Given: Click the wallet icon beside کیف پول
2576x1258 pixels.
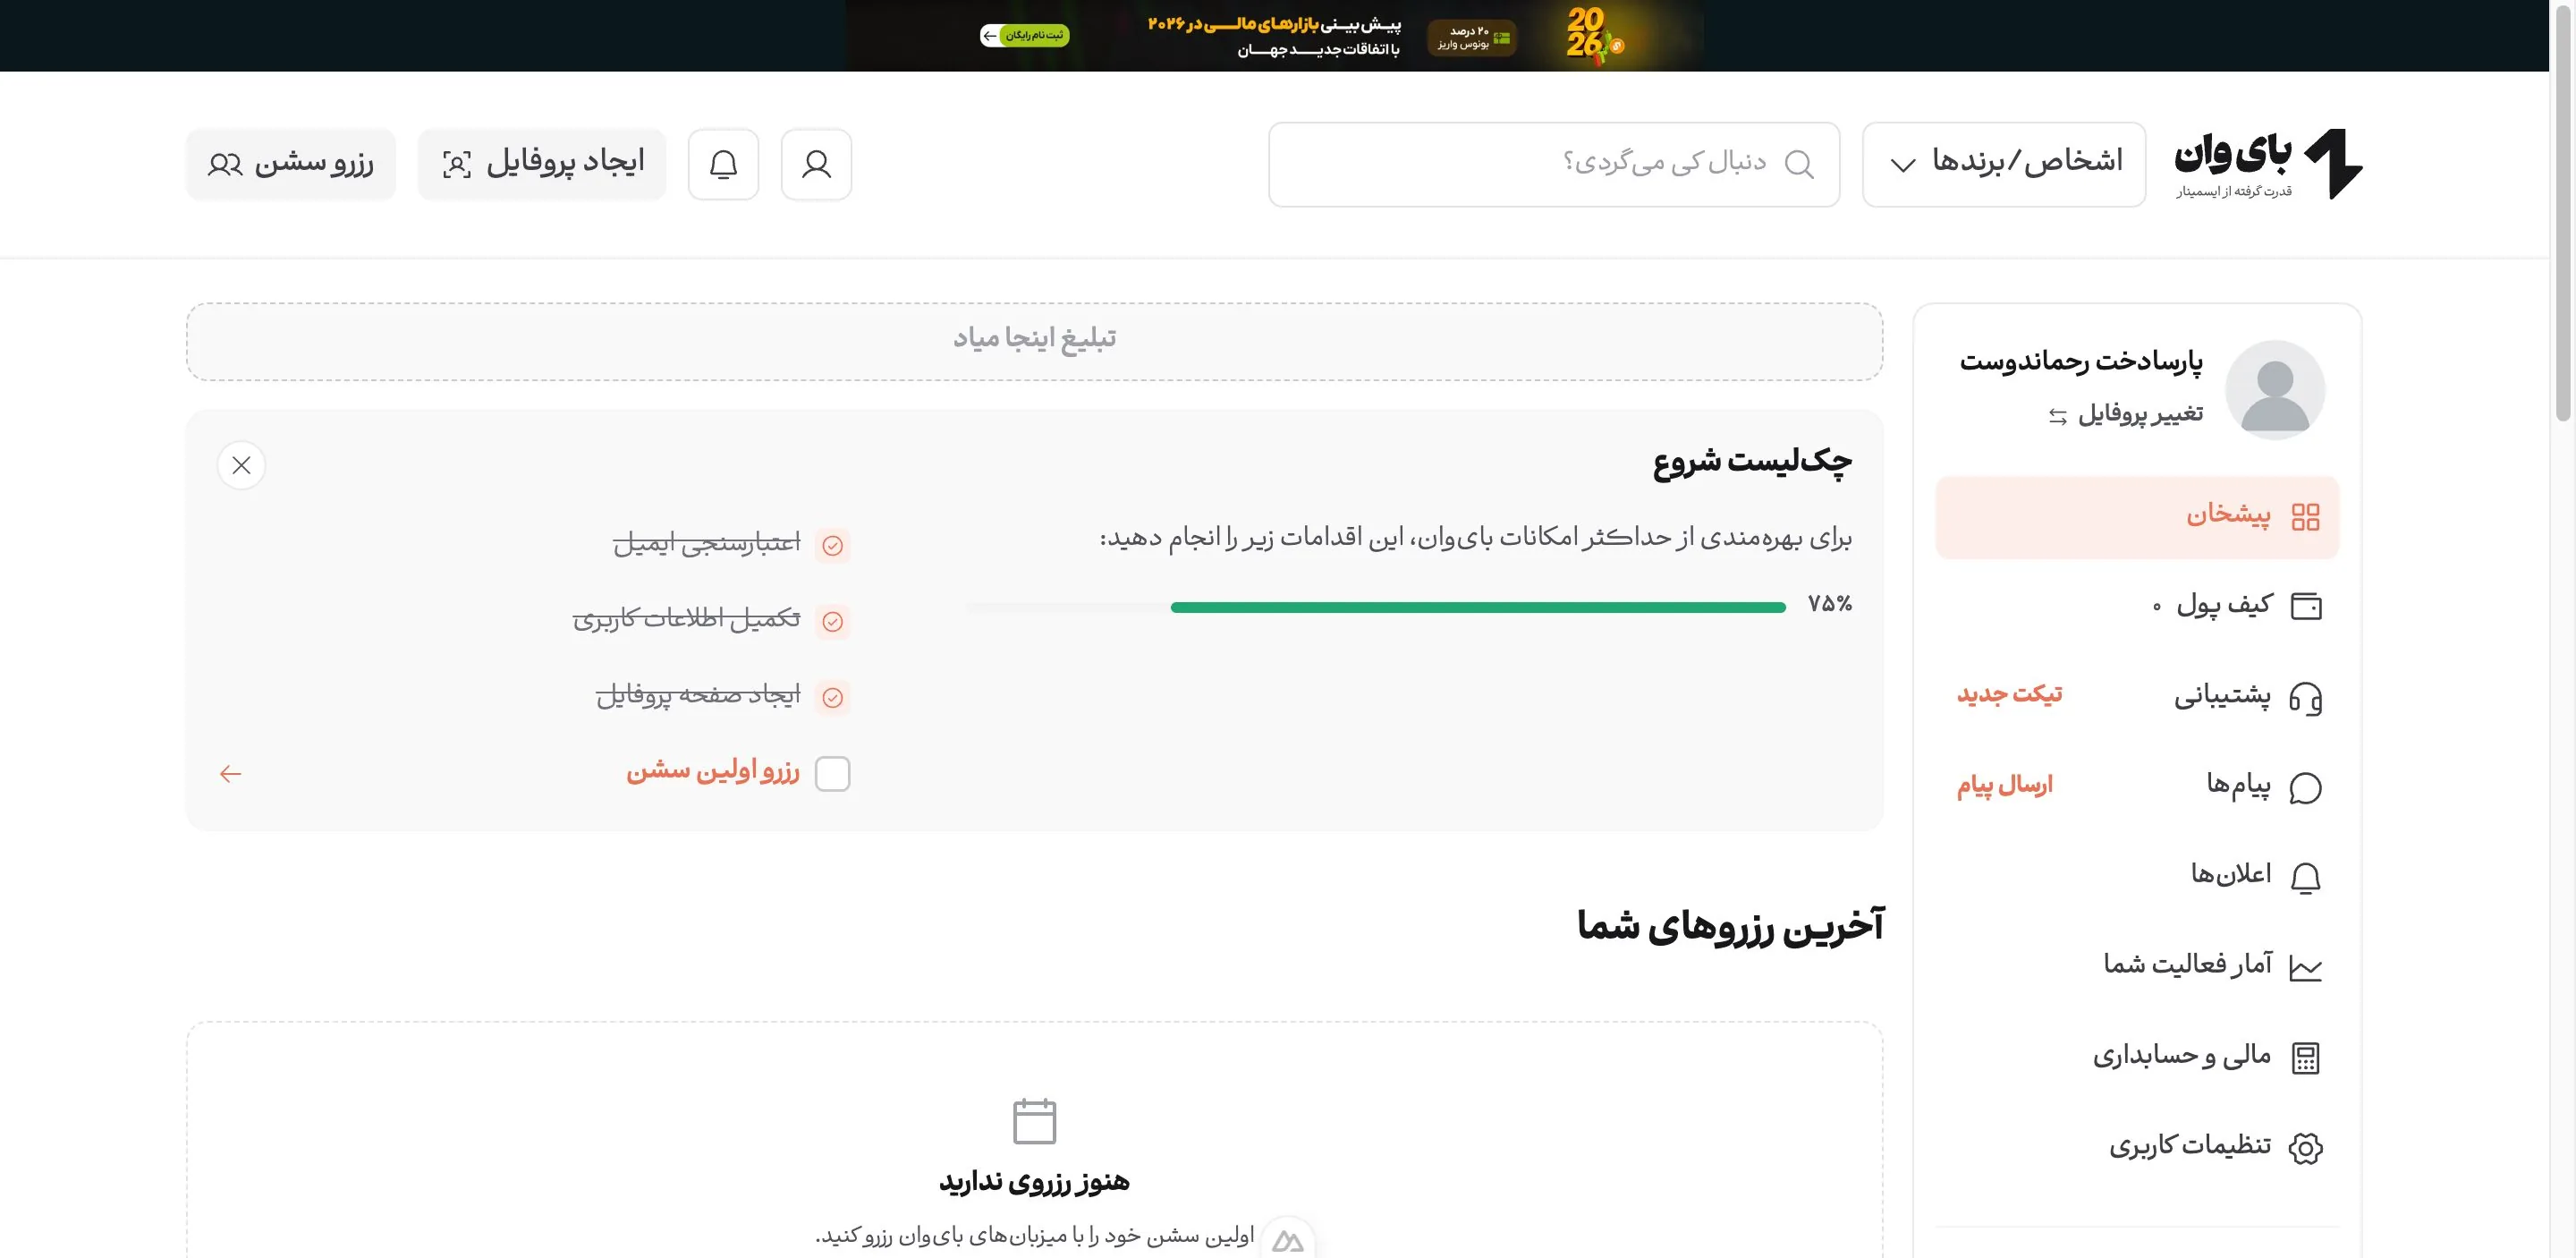Looking at the screenshot, I should (2305, 606).
